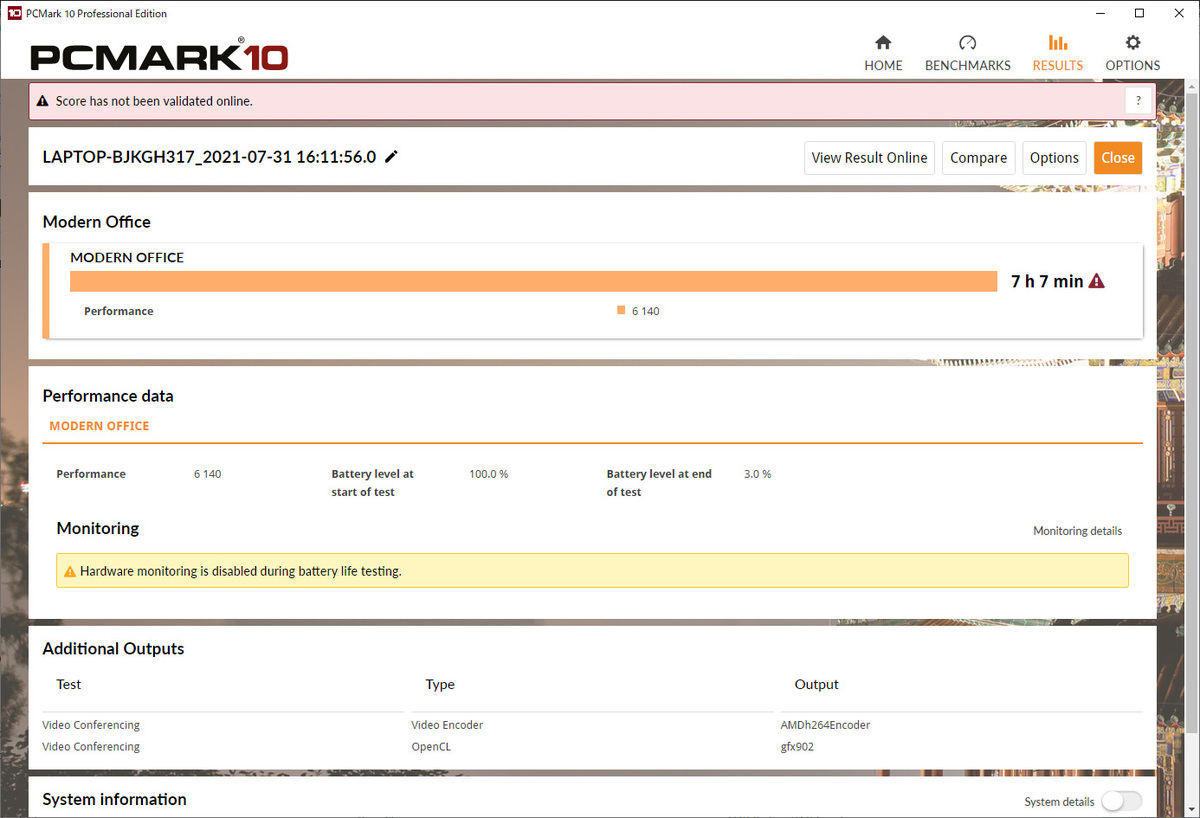
Task: Click the PCMark 10 logo
Action: coord(159,56)
